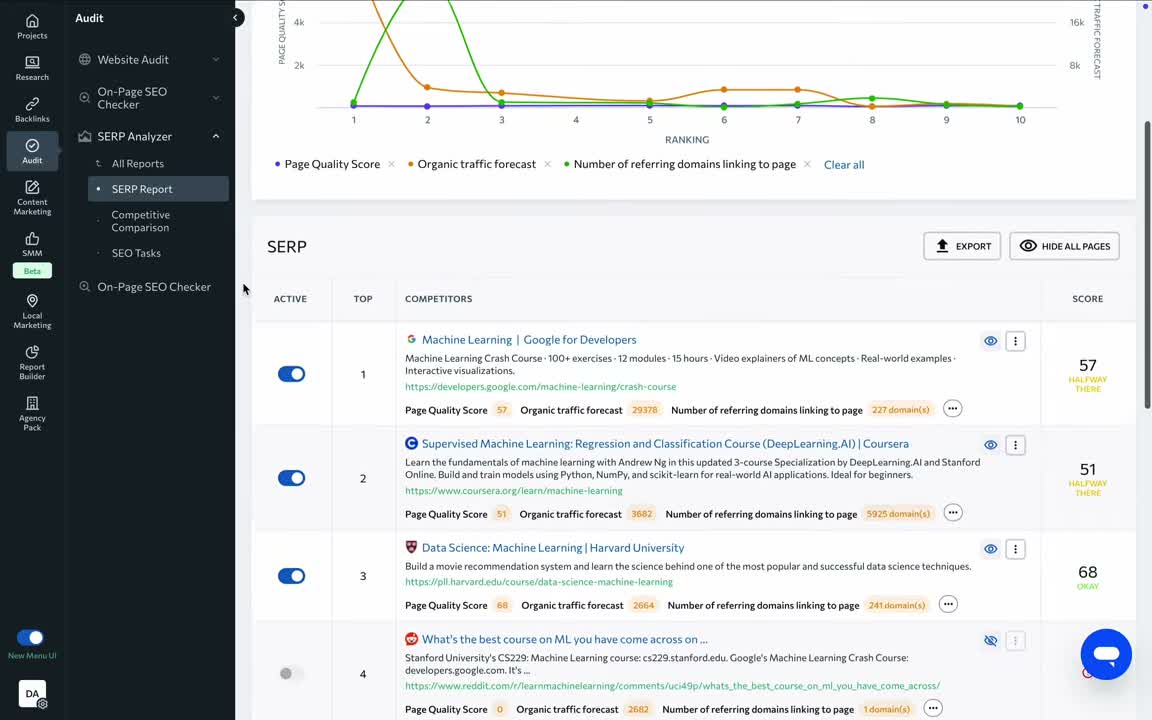The image size is (1152, 720).
Task: Open bottom On-Page SEO Checker item
Action: click(x=154, y=287)
